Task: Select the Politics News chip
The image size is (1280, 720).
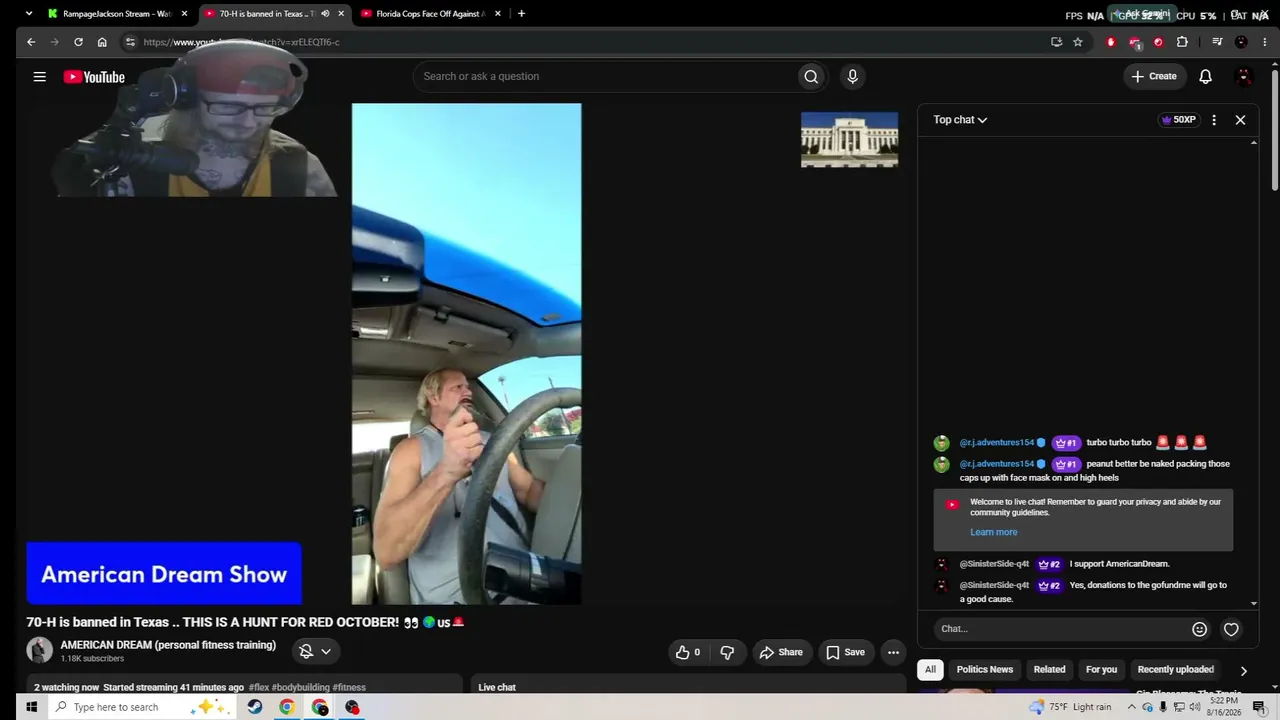Action: [x=985, y=670]
